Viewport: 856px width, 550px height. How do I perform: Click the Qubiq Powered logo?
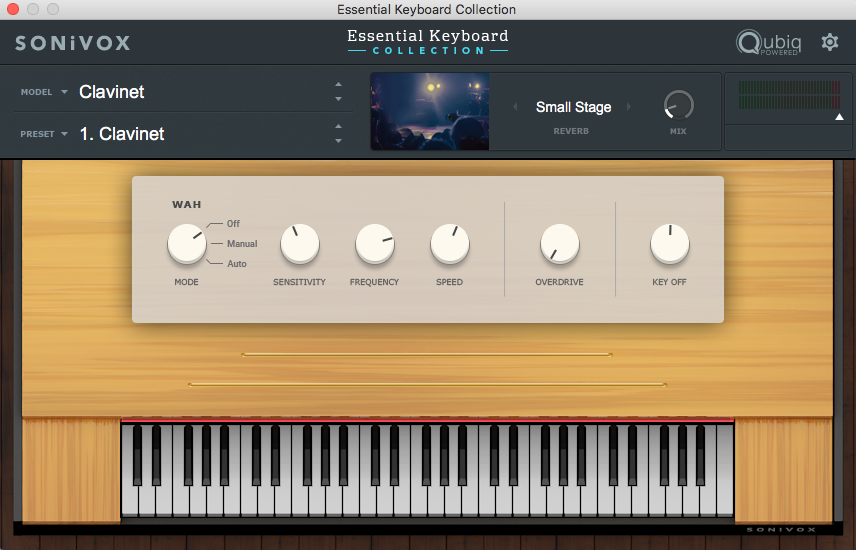768,43
